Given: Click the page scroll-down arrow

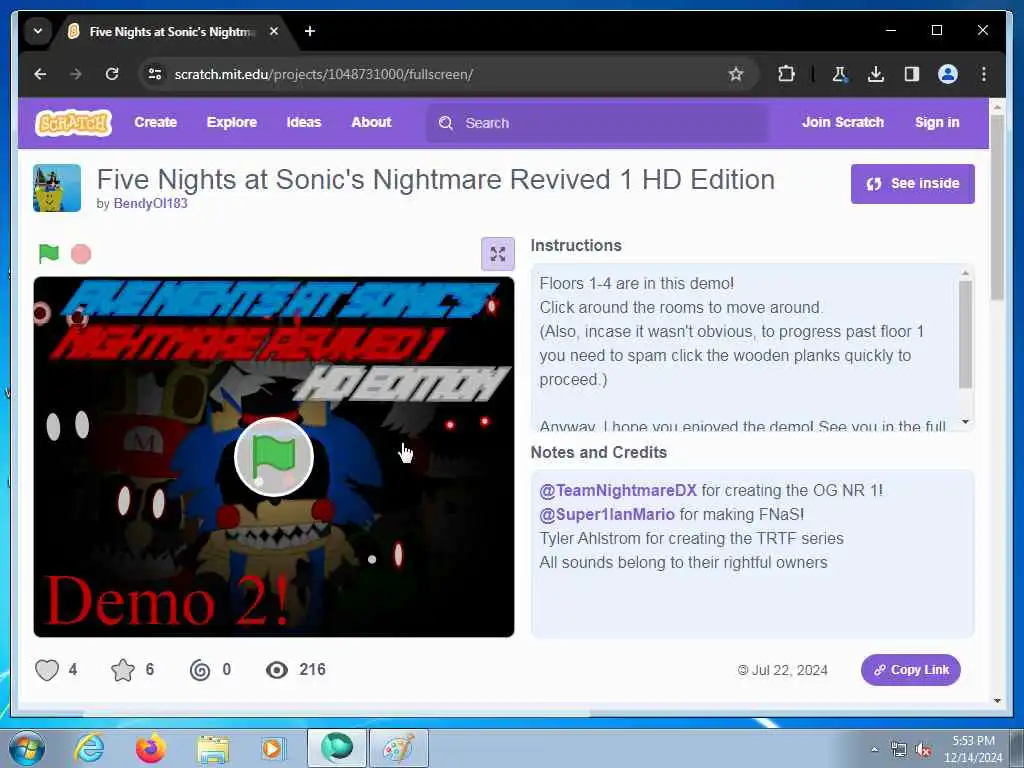Looking at the screenshot, I should [997, 701].
